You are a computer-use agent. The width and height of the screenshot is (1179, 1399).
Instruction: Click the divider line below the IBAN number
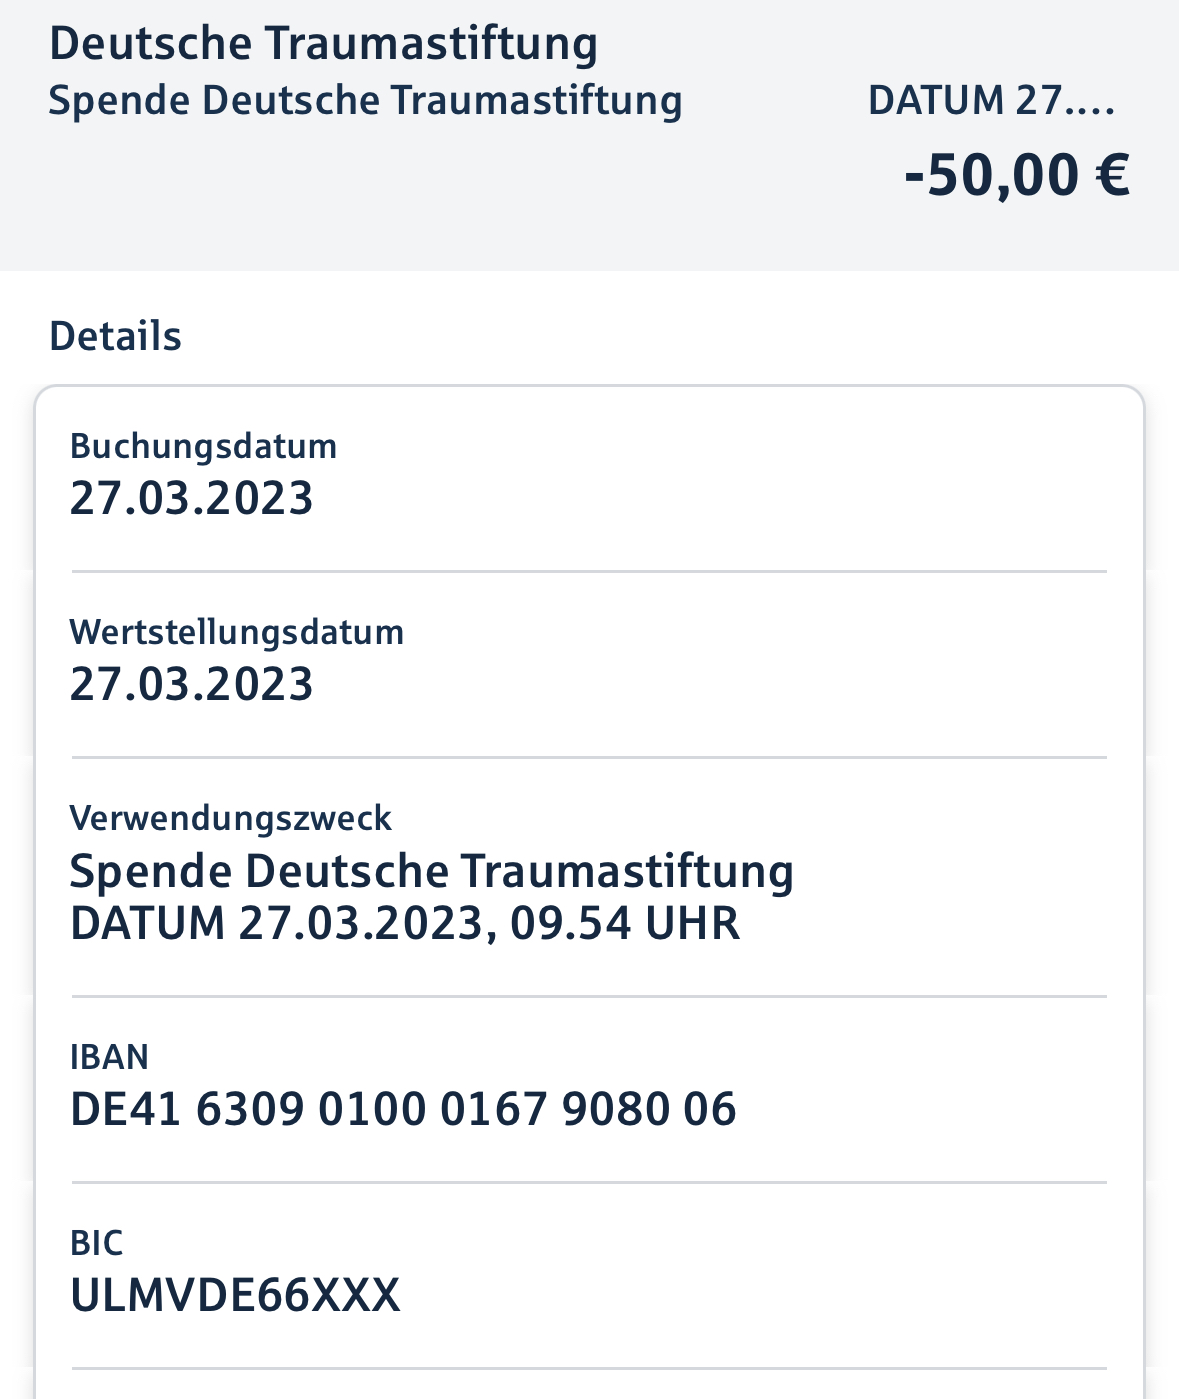pyautogui.click(x=589, y=1183)
